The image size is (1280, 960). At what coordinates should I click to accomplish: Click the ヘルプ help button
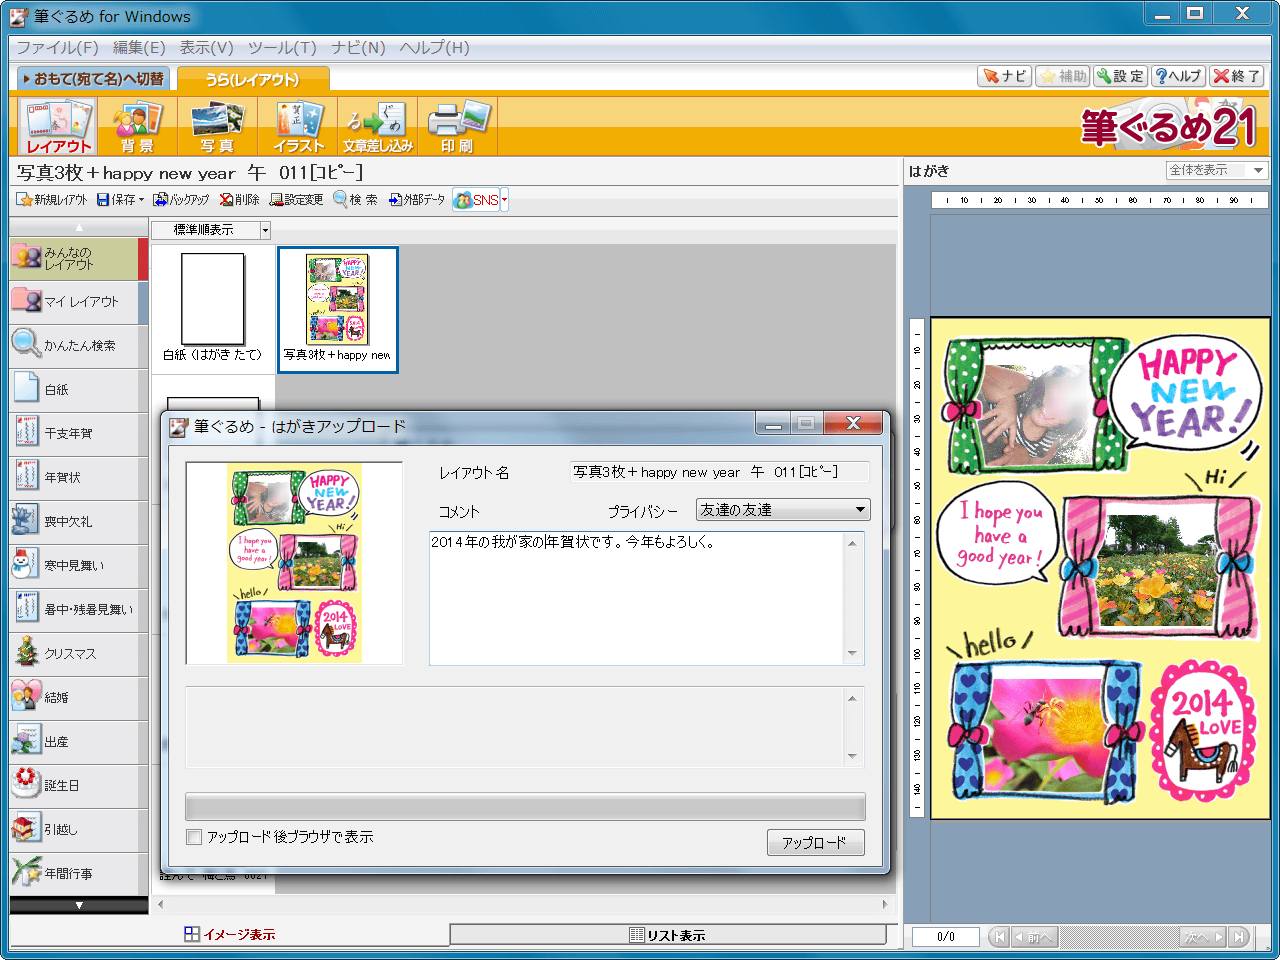pos(1178,76)
